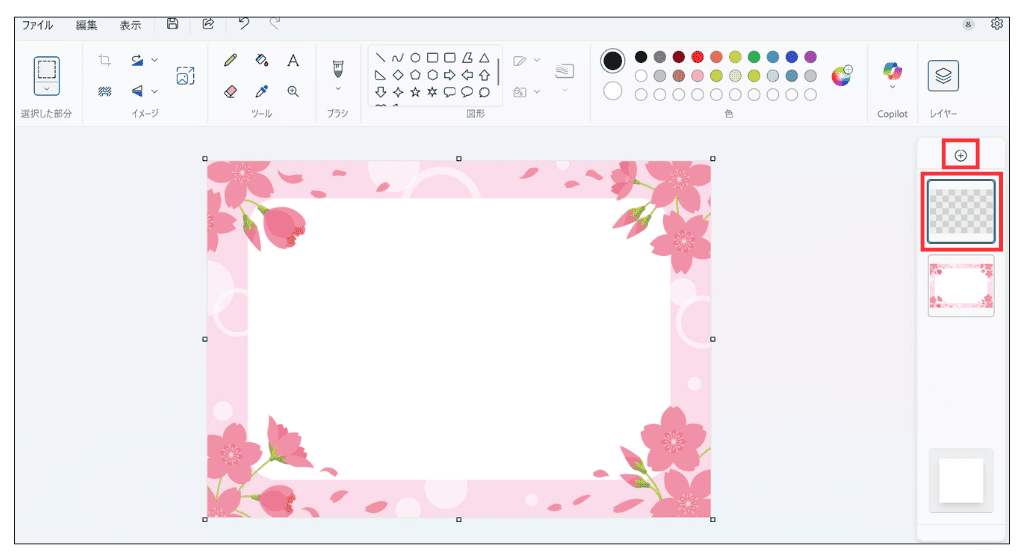Expand the brush types dropdown

coord(338,88)
